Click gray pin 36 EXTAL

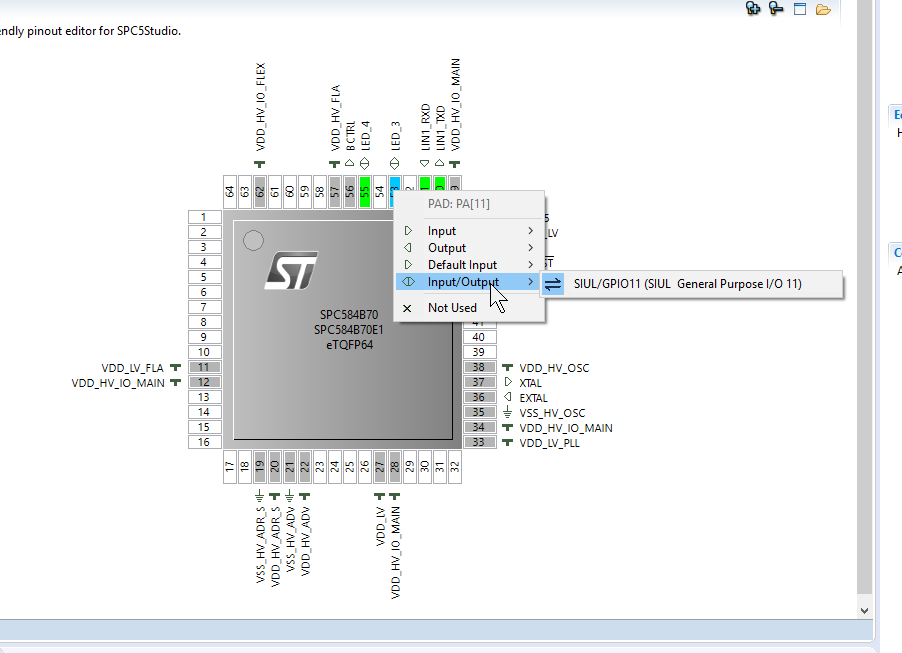480,397
